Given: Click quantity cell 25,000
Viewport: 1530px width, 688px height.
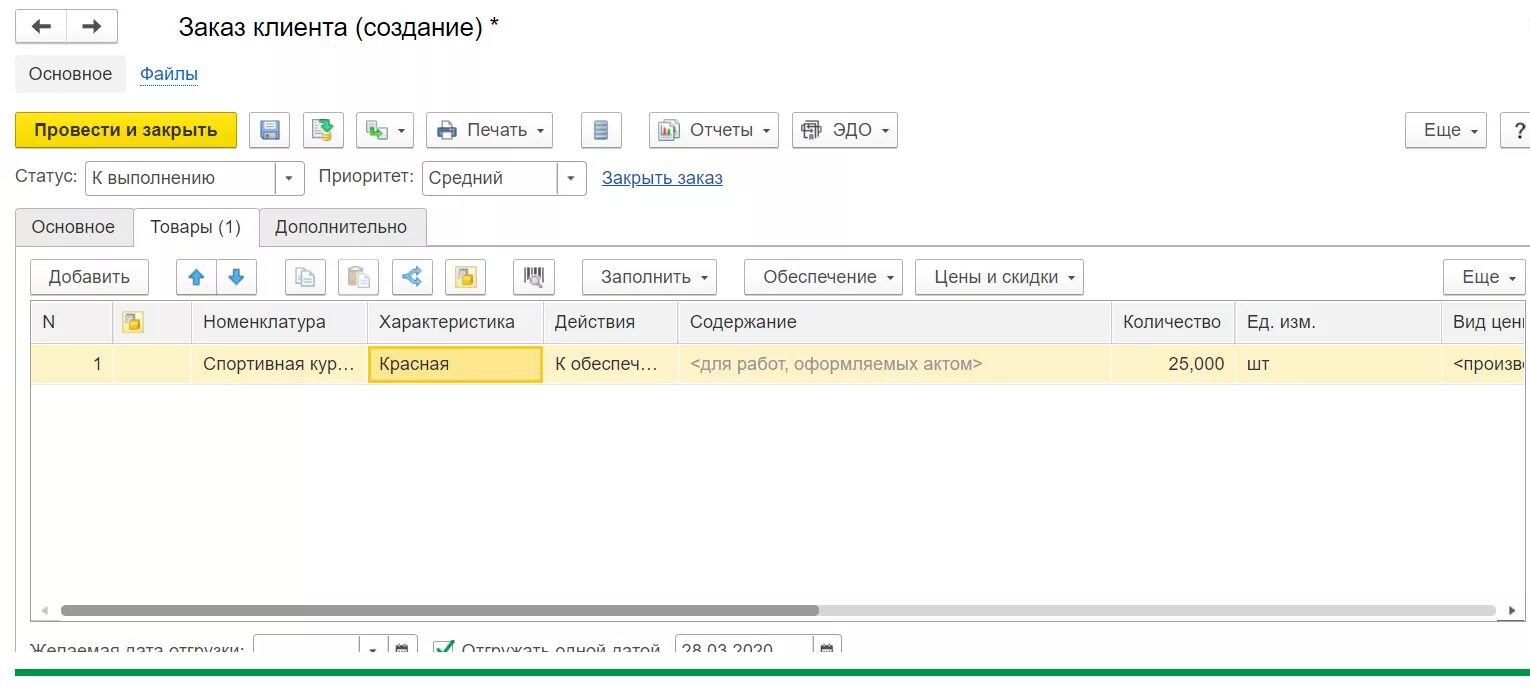Looking at the screenshot, I should pos(1172,364).
